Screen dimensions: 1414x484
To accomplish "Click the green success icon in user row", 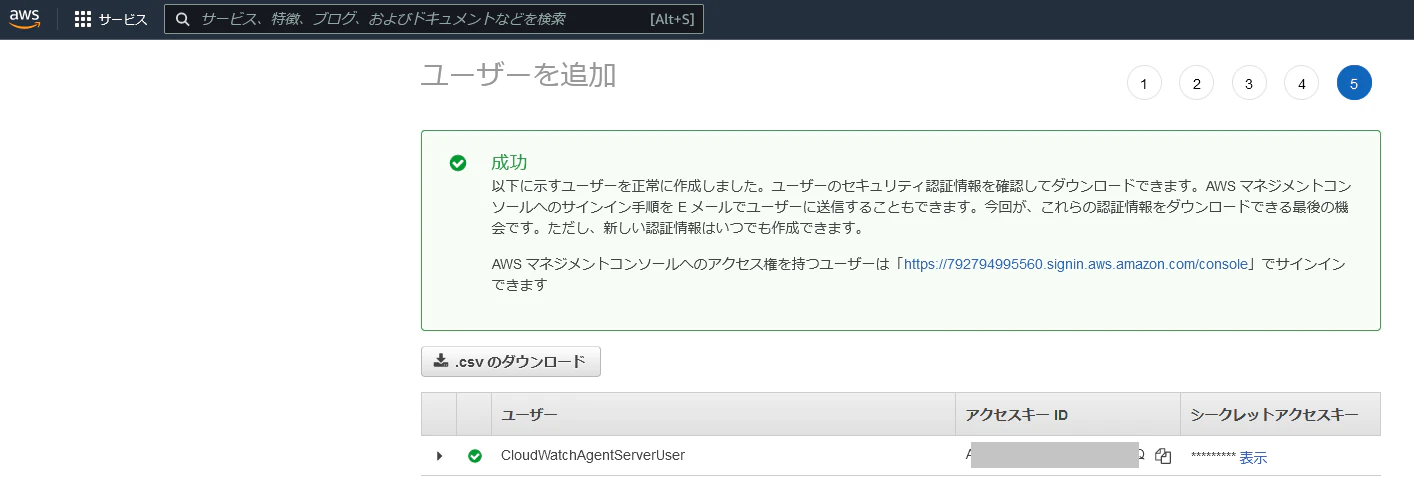I will coord(475,456).
